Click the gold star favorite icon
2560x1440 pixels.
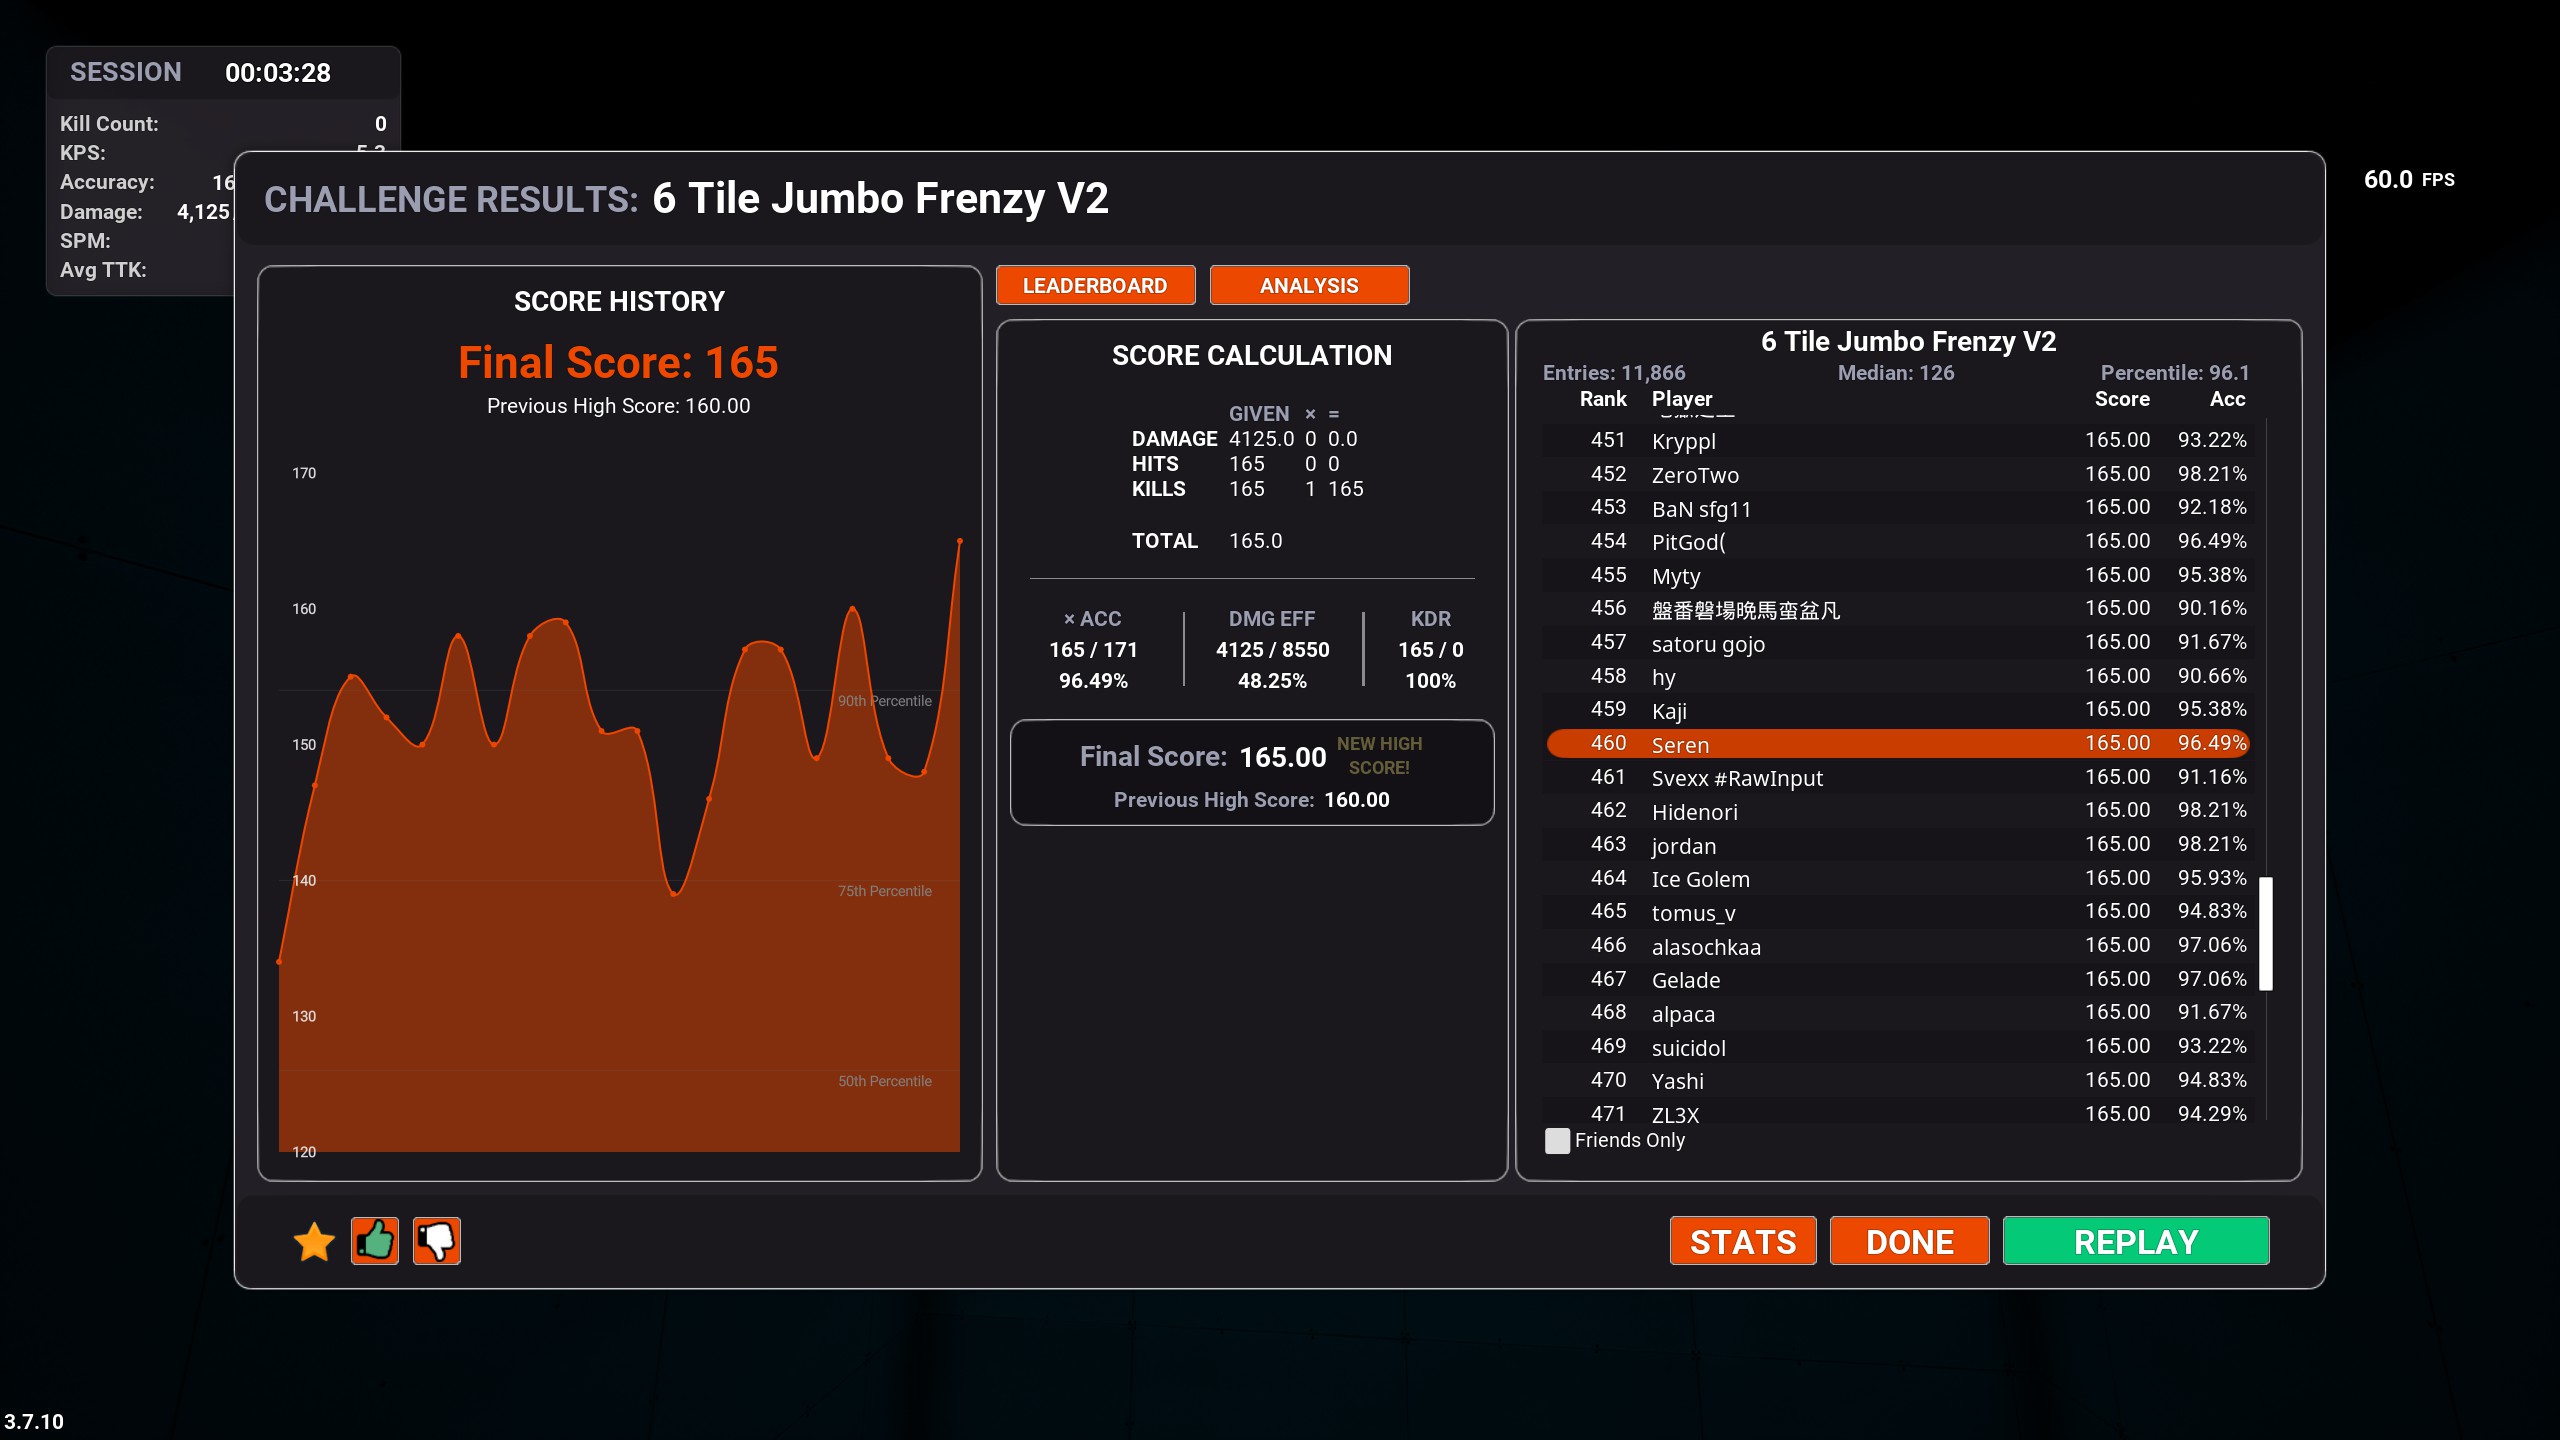(314, 1241)
